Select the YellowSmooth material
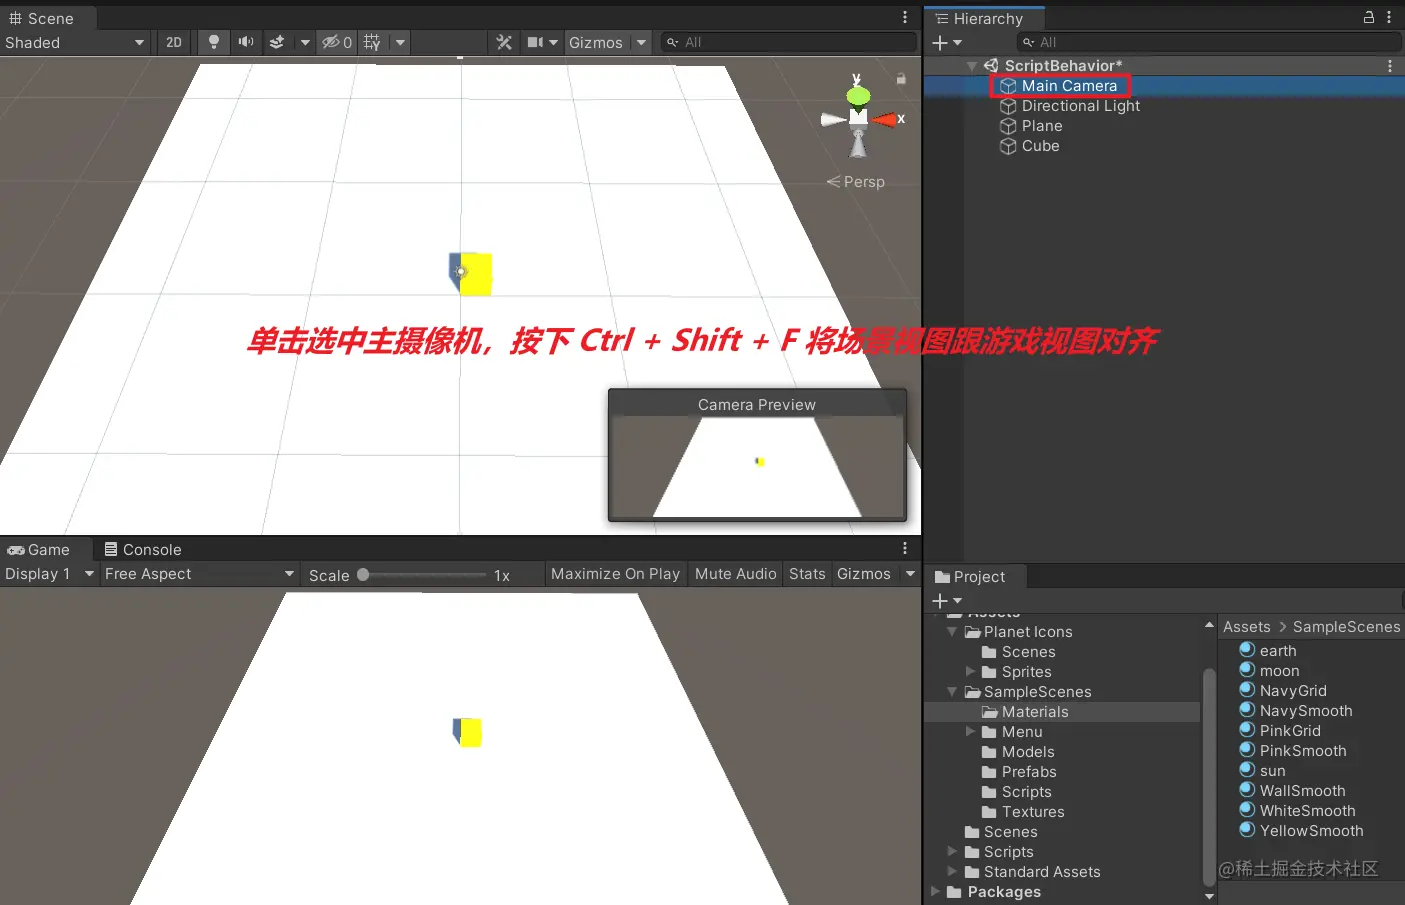 [x=1301, y=831]
